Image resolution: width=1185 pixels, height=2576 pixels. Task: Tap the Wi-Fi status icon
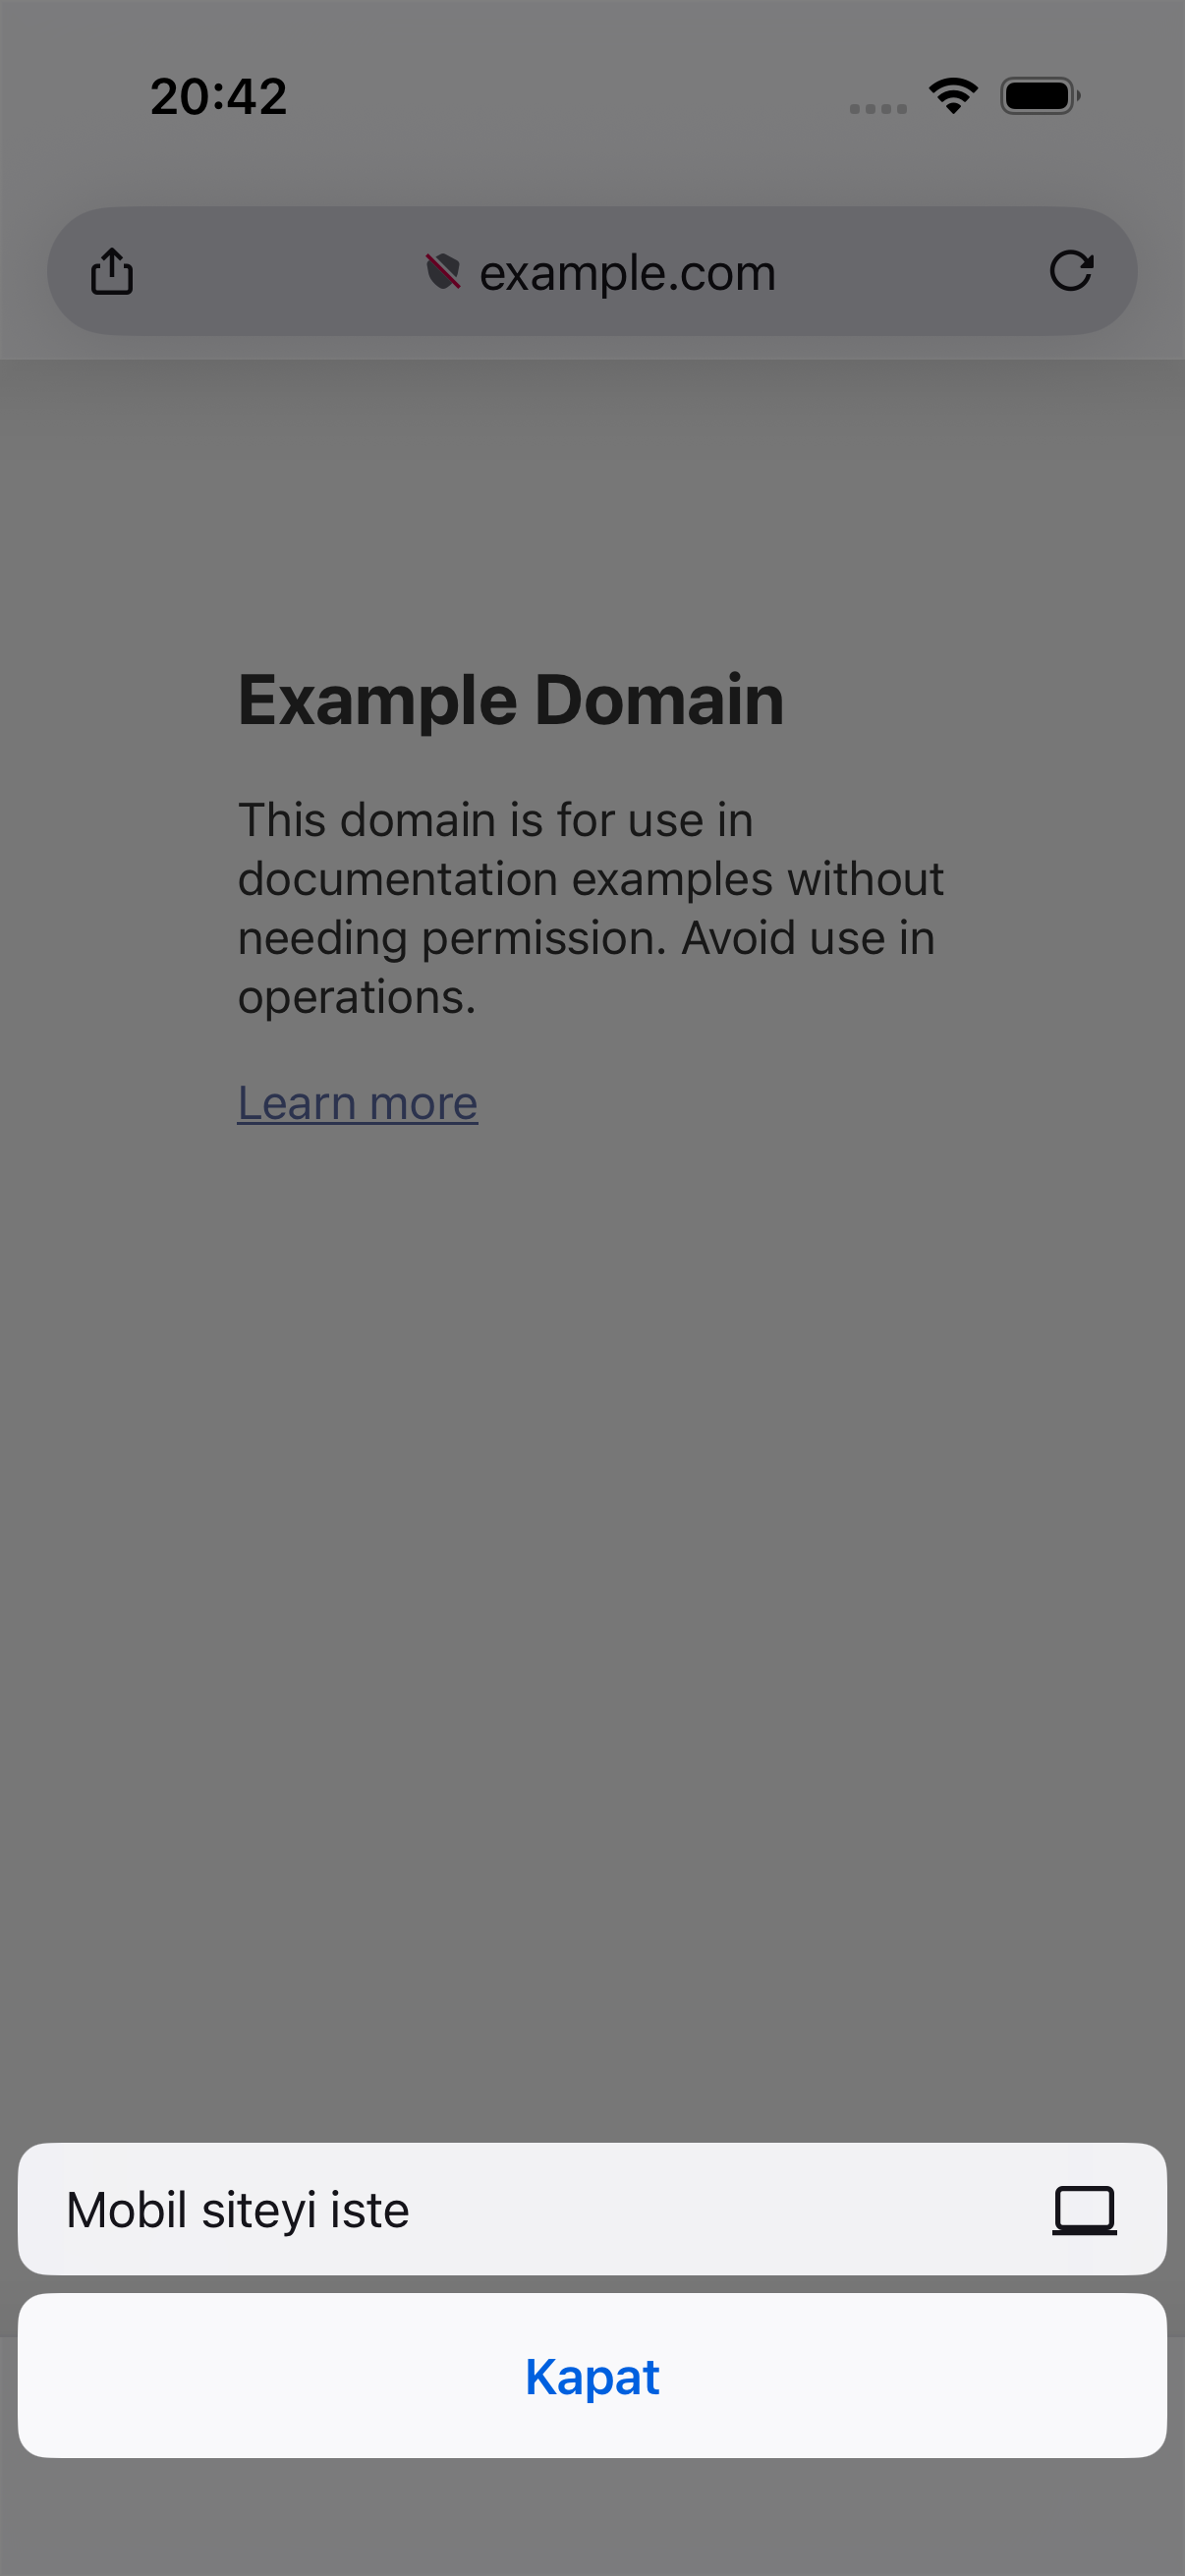coord(953,96)
